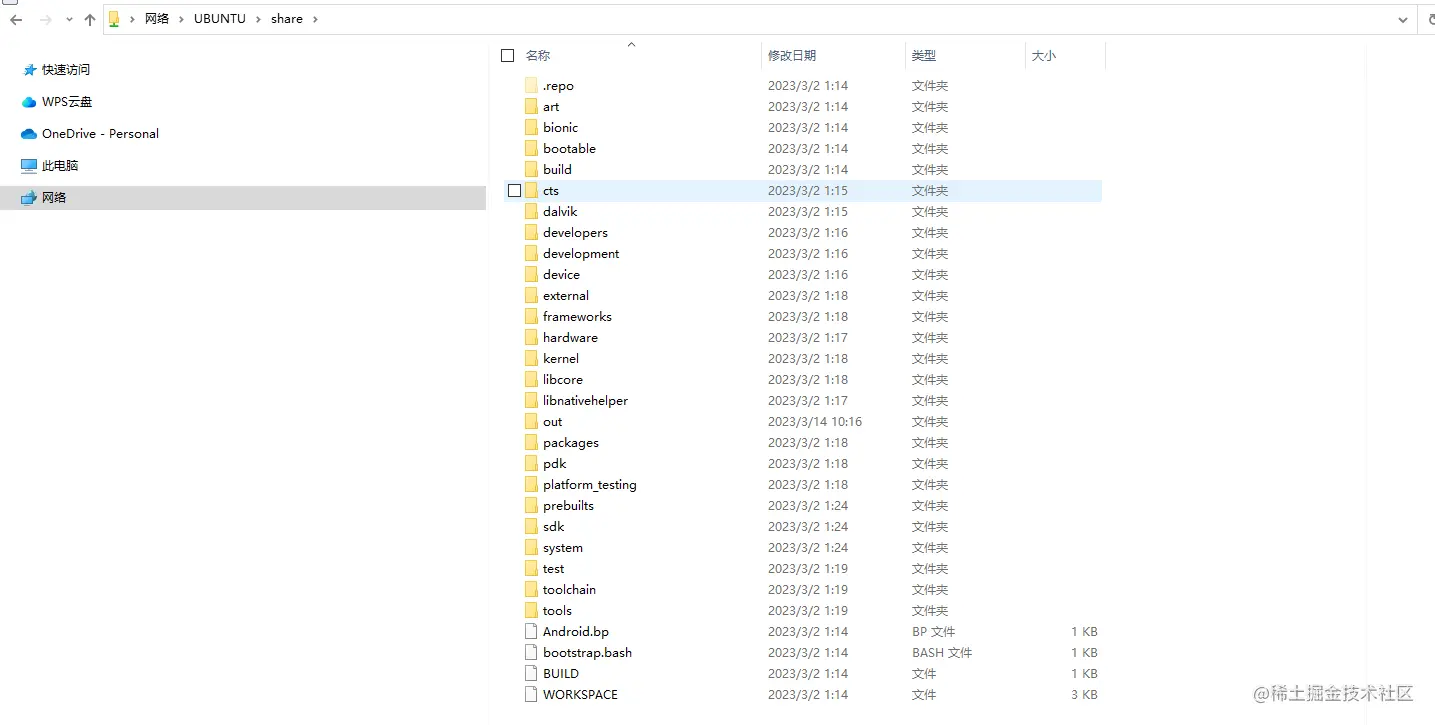
Task: Select the pdk folder name
Action: coord(555,464)
